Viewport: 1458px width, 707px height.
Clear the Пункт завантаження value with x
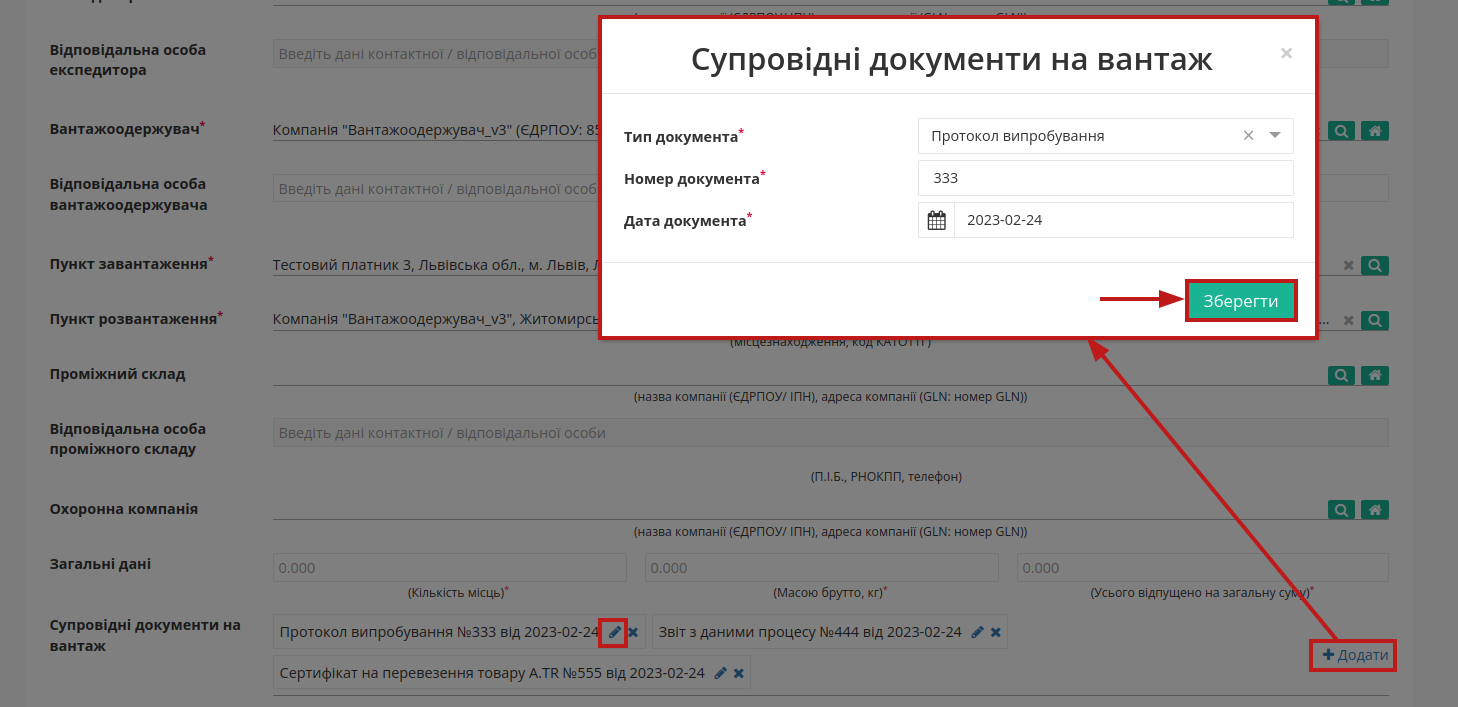(1348, 266)
